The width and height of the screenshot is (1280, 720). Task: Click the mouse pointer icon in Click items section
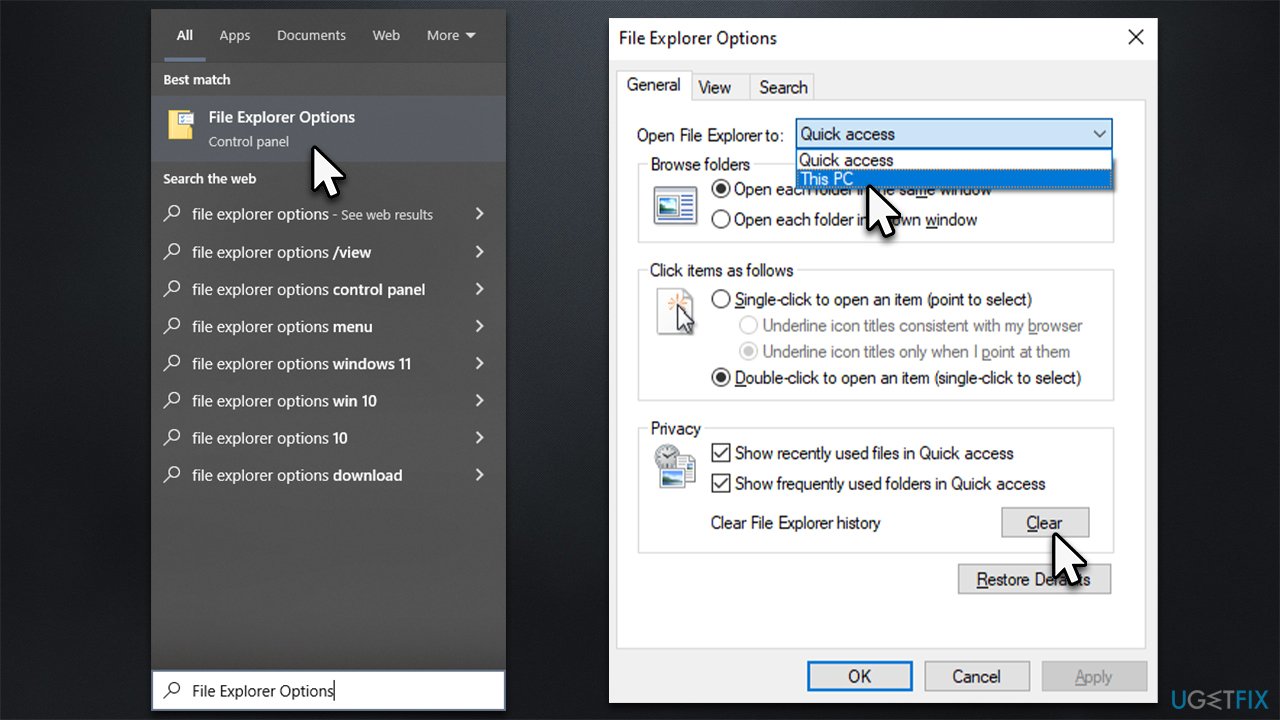point(678,313)
